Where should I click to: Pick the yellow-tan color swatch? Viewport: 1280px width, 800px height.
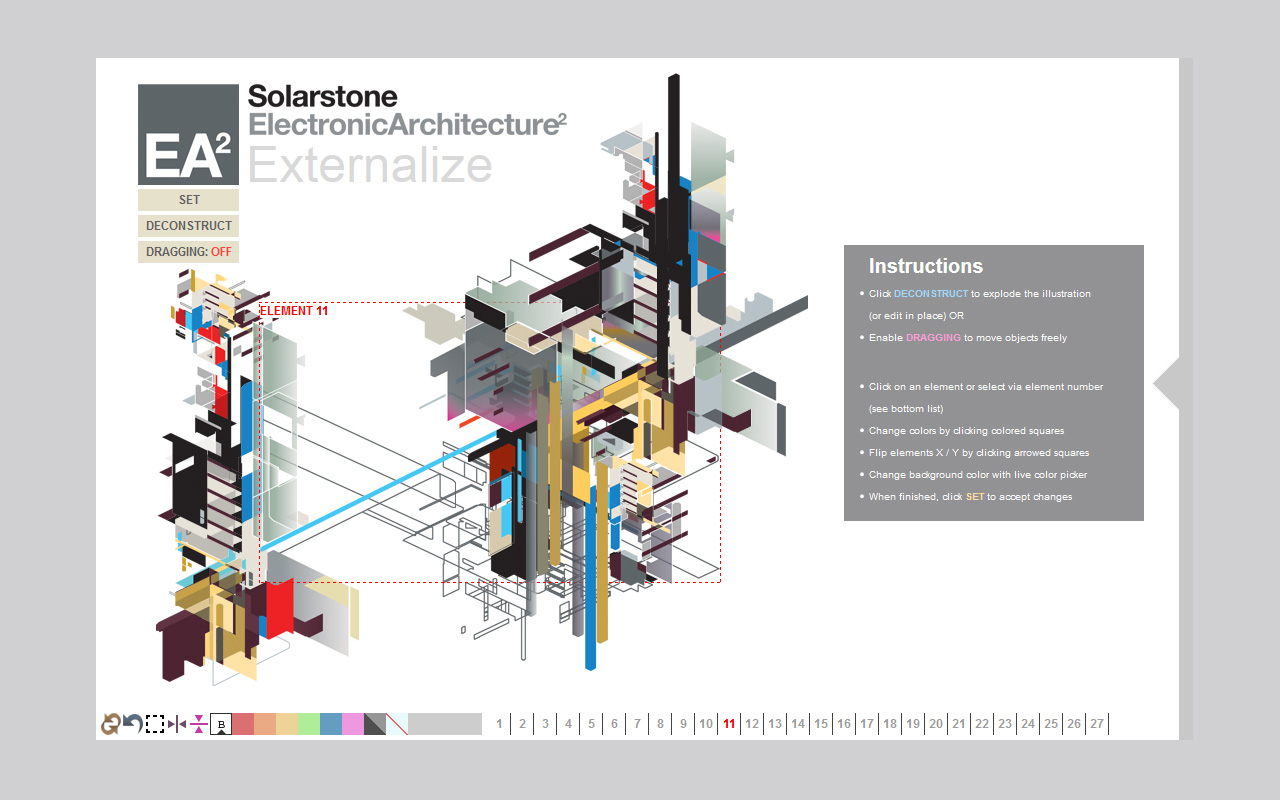(x=287, y=724)
